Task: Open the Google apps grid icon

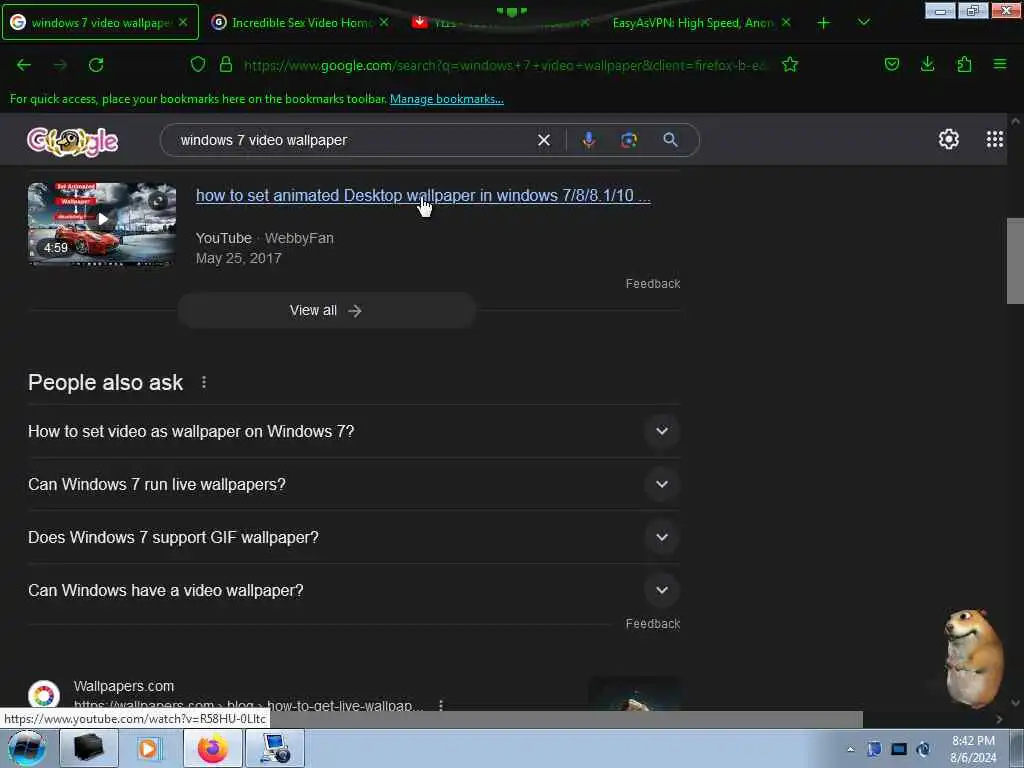Action: (x=995, y=139)
